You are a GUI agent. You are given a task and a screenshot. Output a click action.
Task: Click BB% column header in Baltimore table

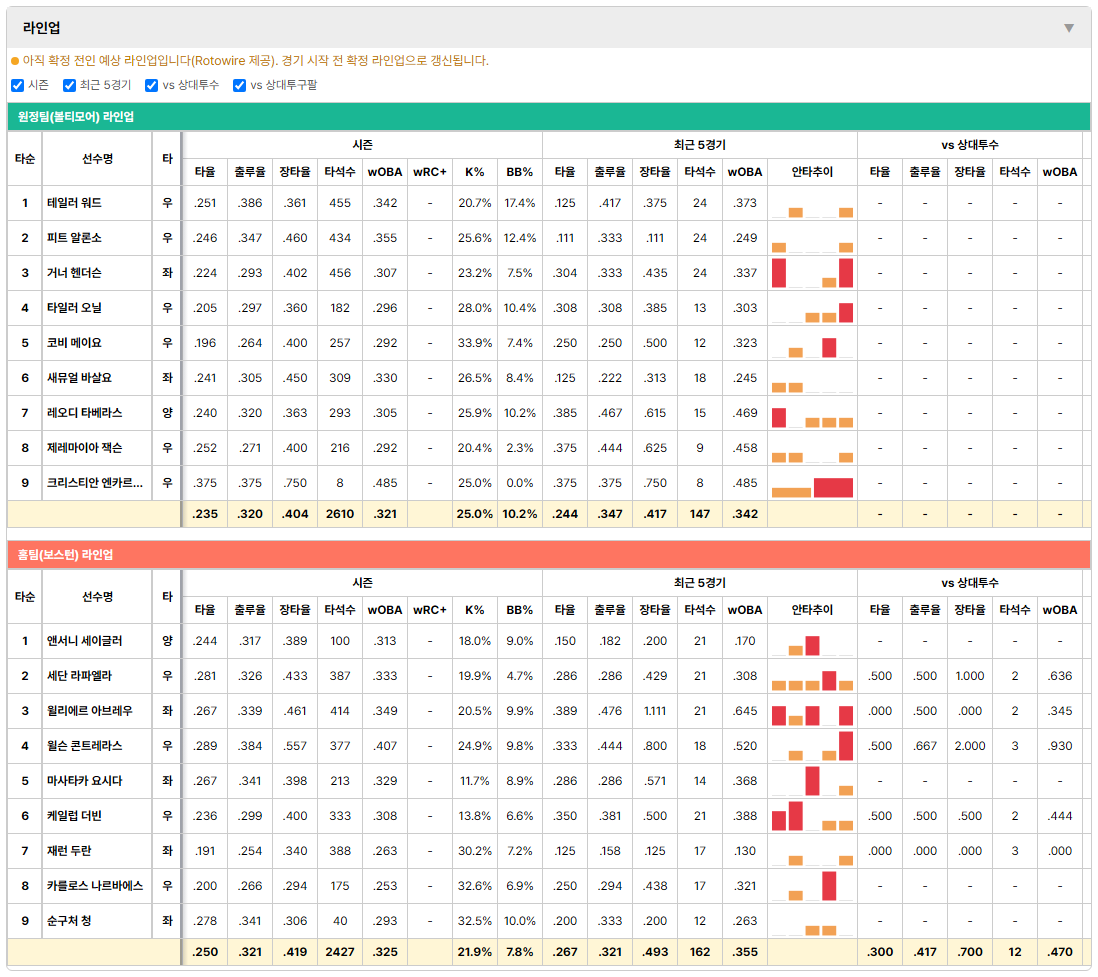pos(520,172)
